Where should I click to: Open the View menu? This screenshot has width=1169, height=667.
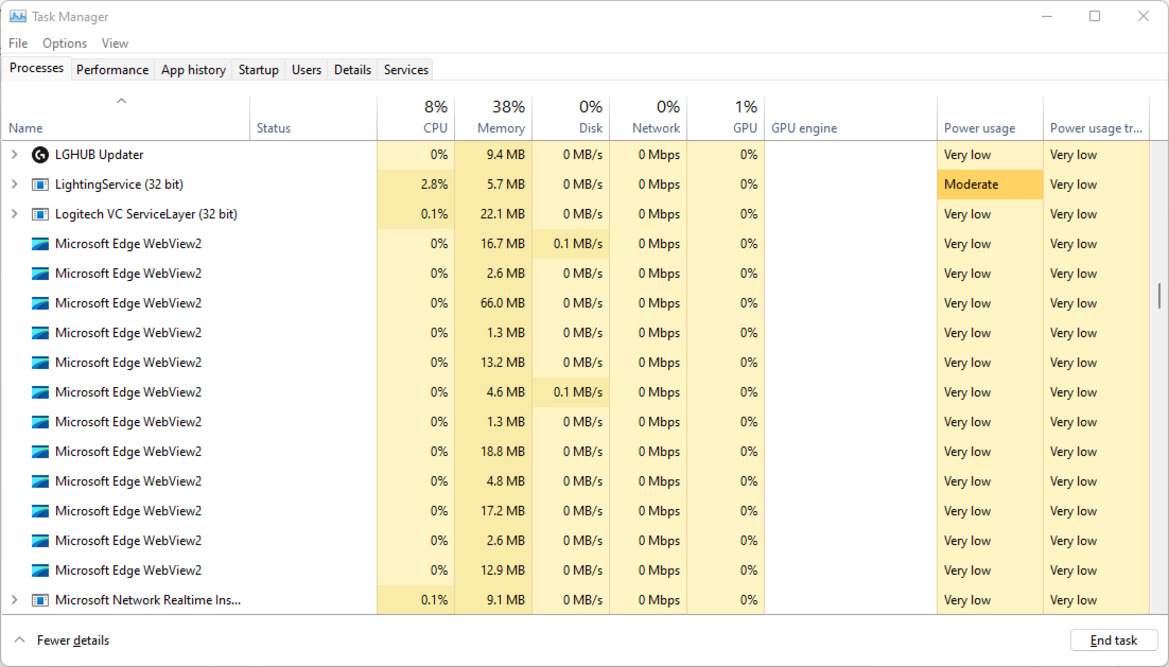[x=114, y=43]
